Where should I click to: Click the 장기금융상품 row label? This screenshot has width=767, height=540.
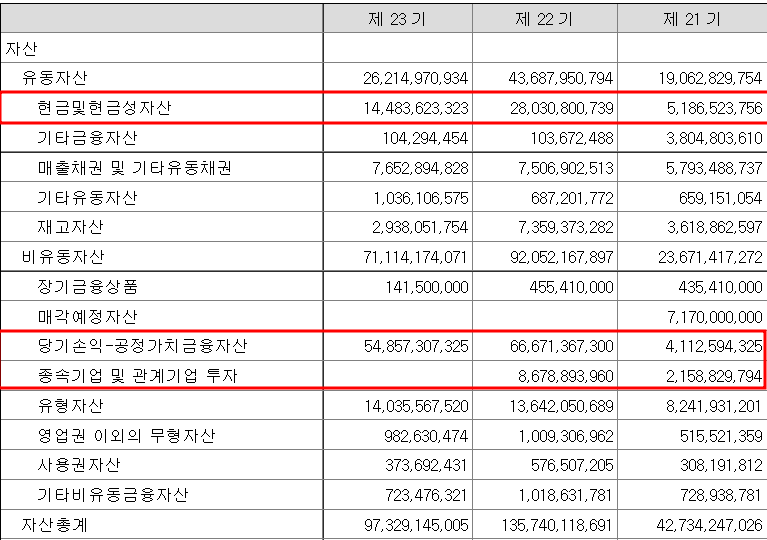[88, 287]
